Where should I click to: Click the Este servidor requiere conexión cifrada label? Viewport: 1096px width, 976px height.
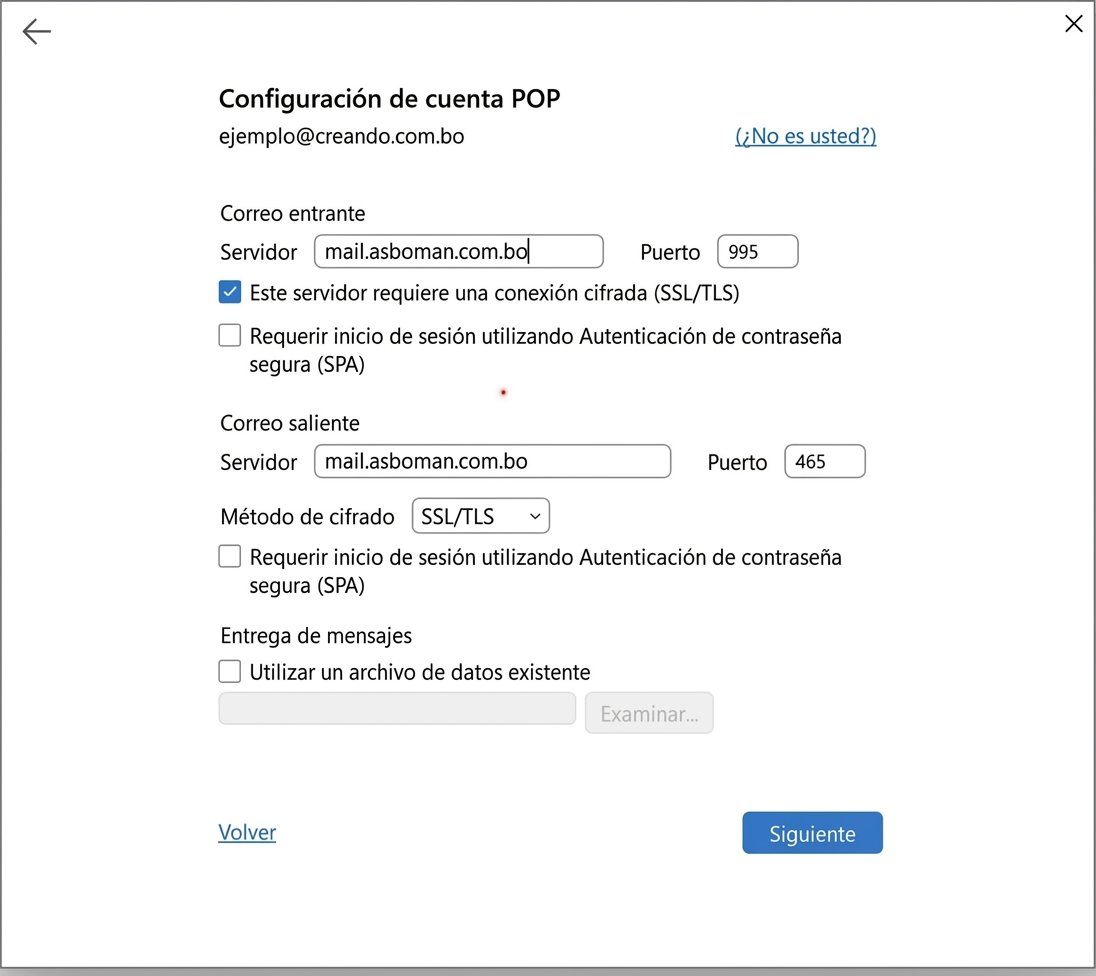(494, 293)
